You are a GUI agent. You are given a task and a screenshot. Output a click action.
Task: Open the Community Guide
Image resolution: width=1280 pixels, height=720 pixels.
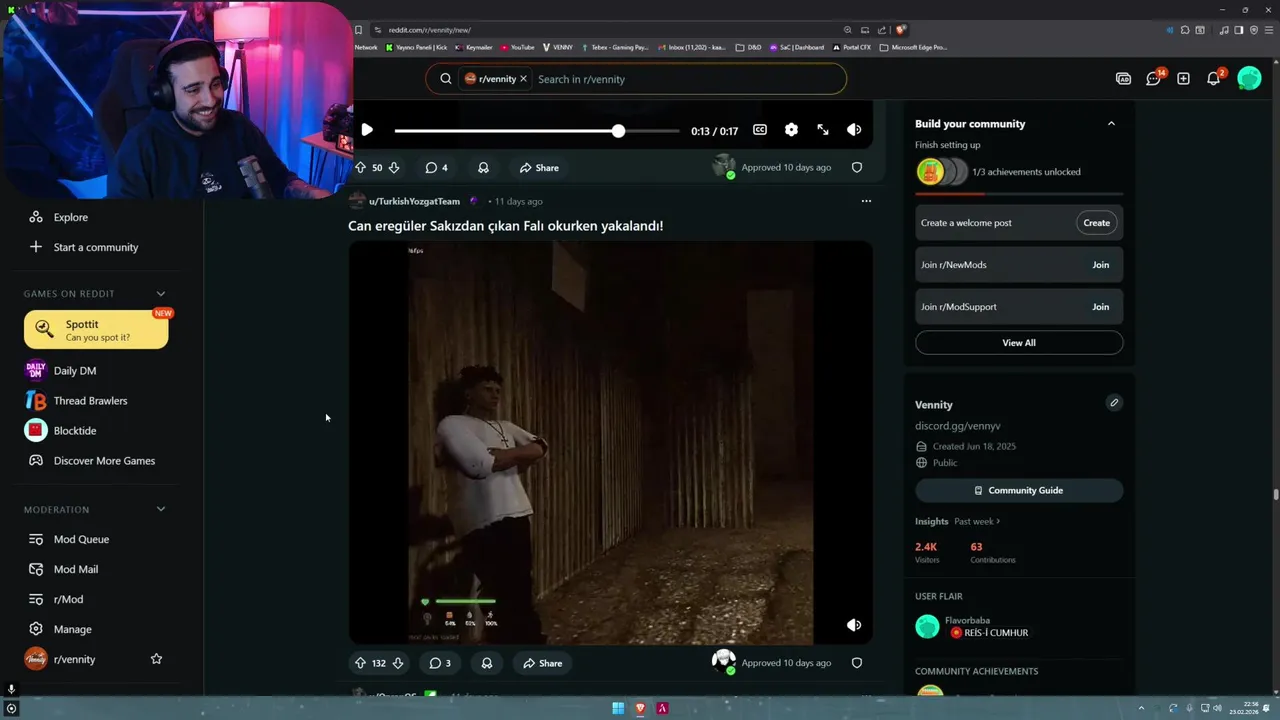[x=1019, y=491]
